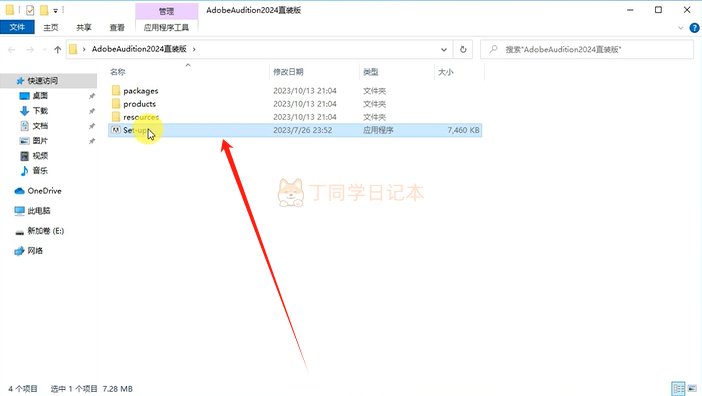Open 下载 in the navigation pane
The image size is (702, 396).
click(x=40, y=111)
